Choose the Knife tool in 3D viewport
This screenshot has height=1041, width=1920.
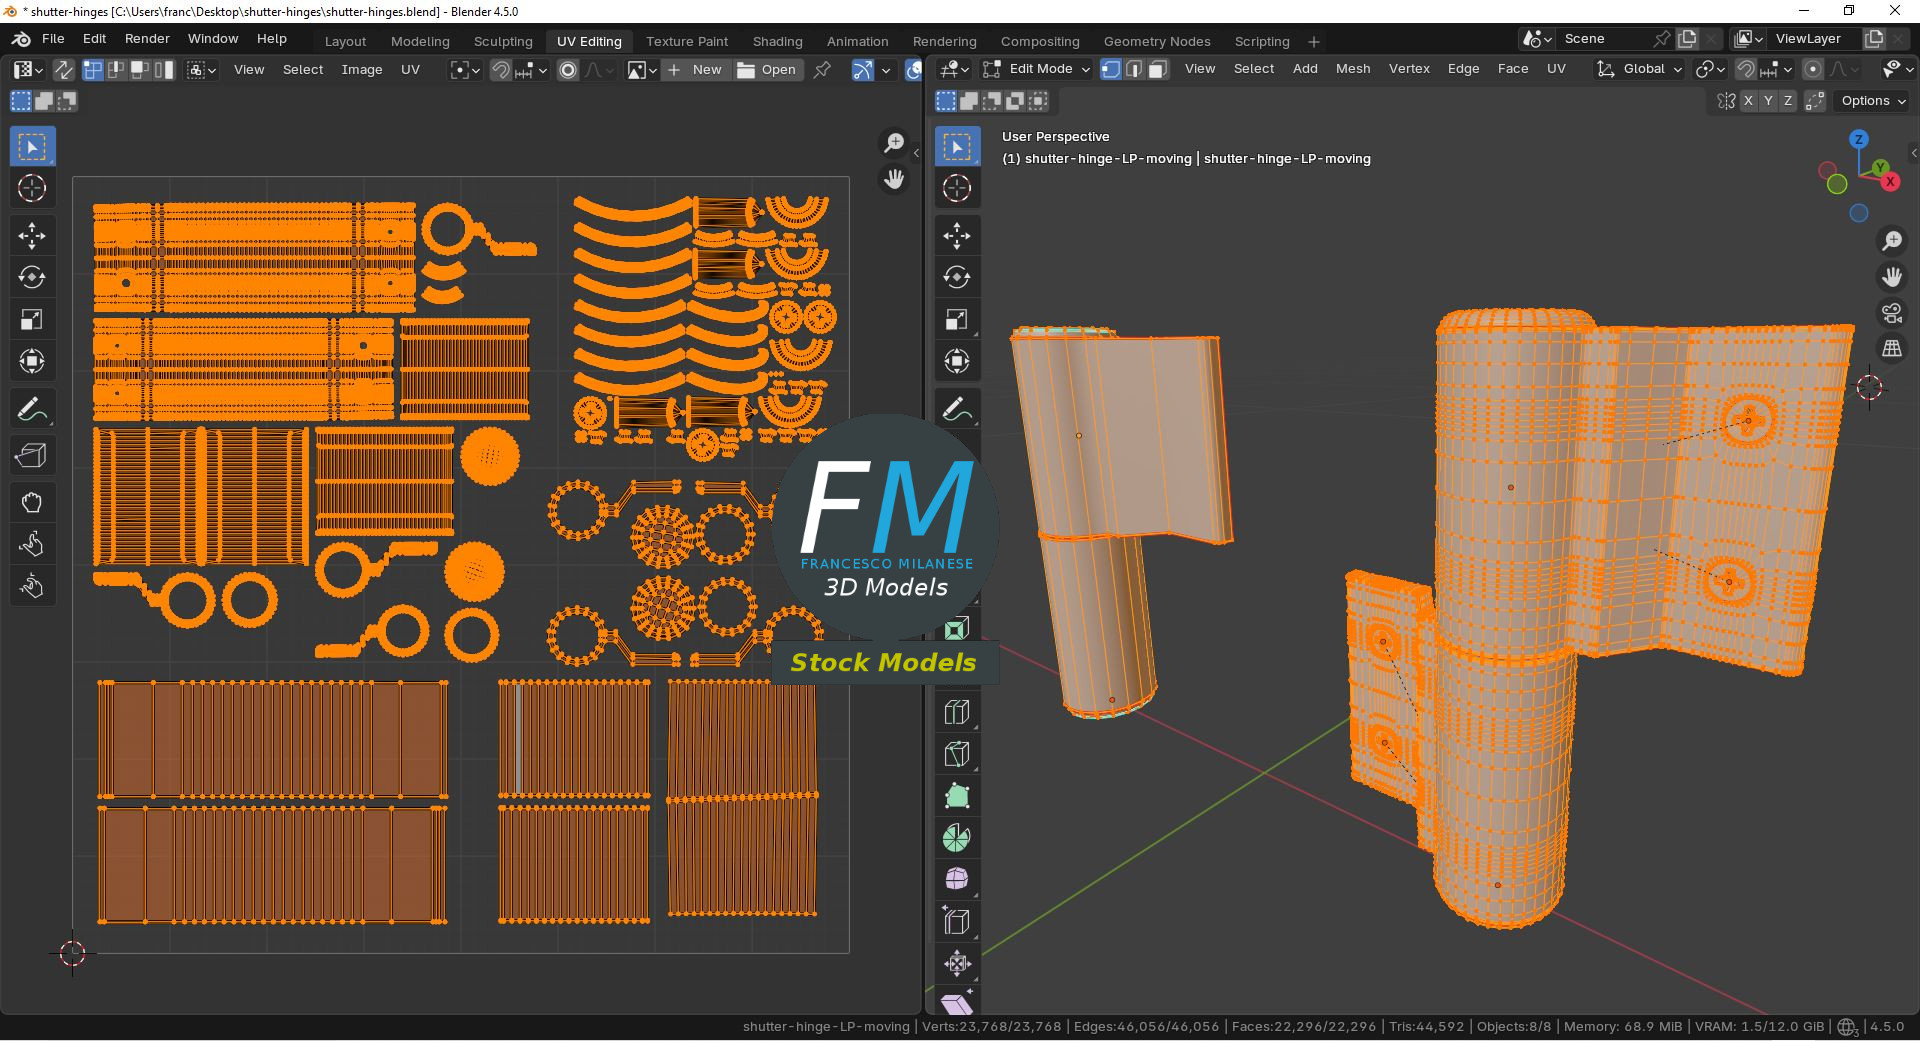click(957, 754)
